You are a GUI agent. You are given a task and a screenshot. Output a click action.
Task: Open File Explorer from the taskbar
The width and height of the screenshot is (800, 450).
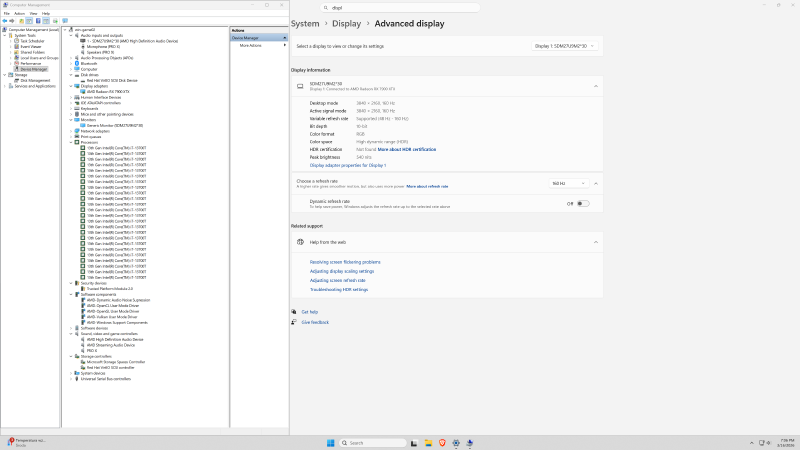coord(428,443)
